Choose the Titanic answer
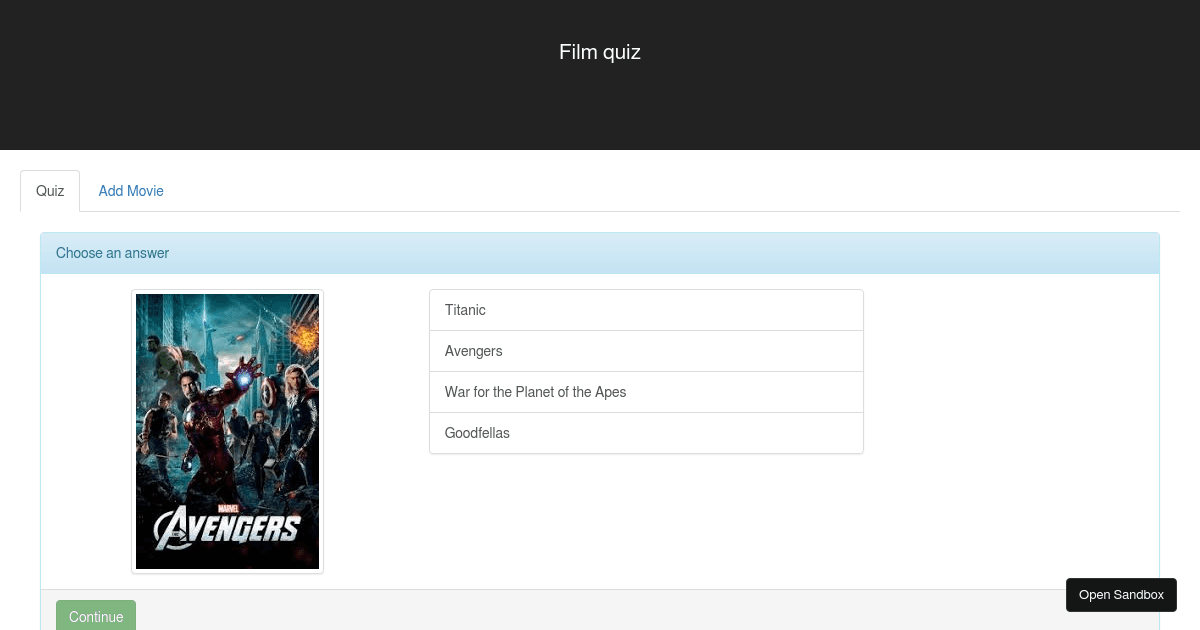Image resolution: width=1200 pixels, height=630 pixels. (x=646, y=310)
